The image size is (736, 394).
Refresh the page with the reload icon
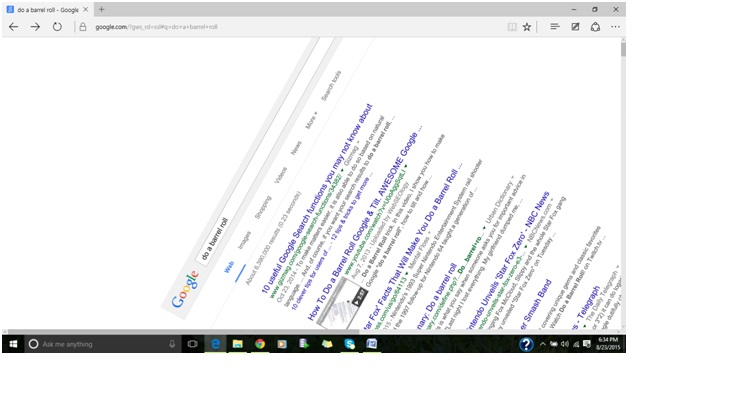[57, 27]
